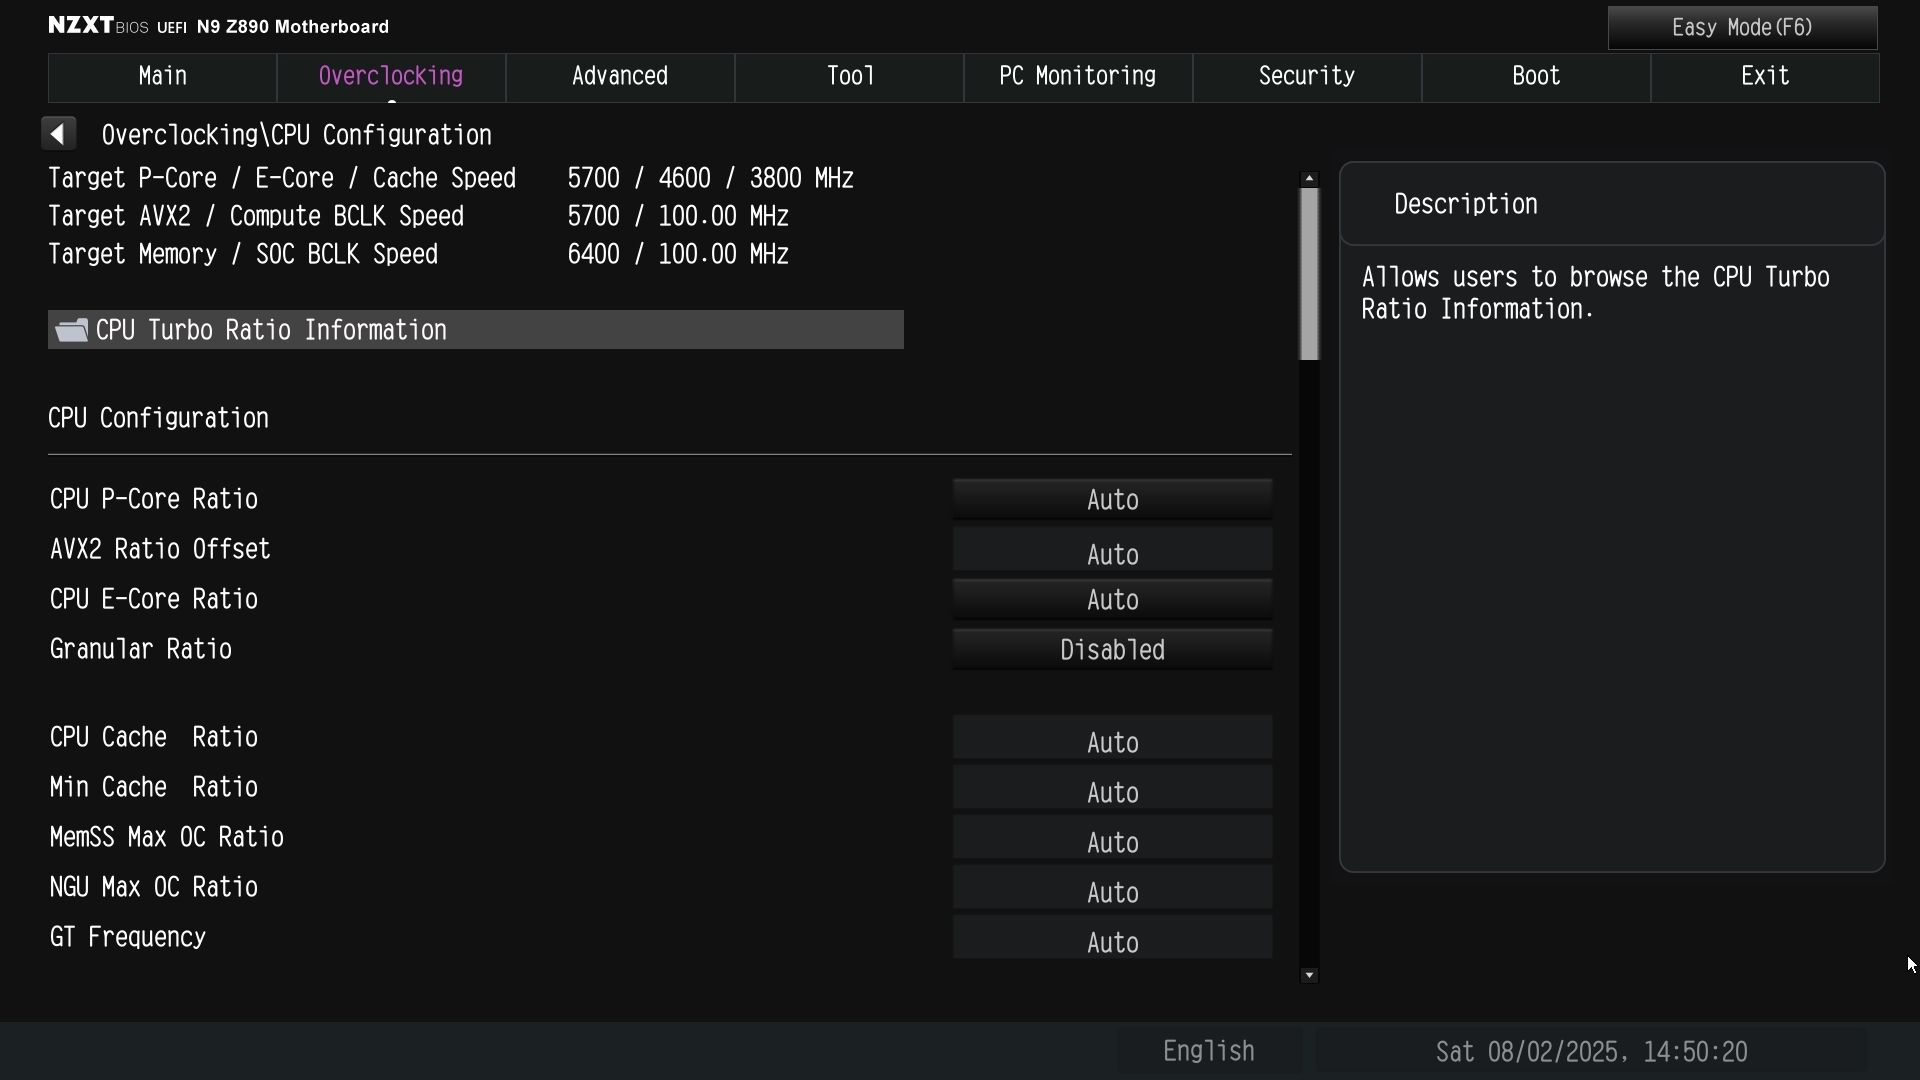Click the Min Cache Ratio label

click(x=154, y=787)
